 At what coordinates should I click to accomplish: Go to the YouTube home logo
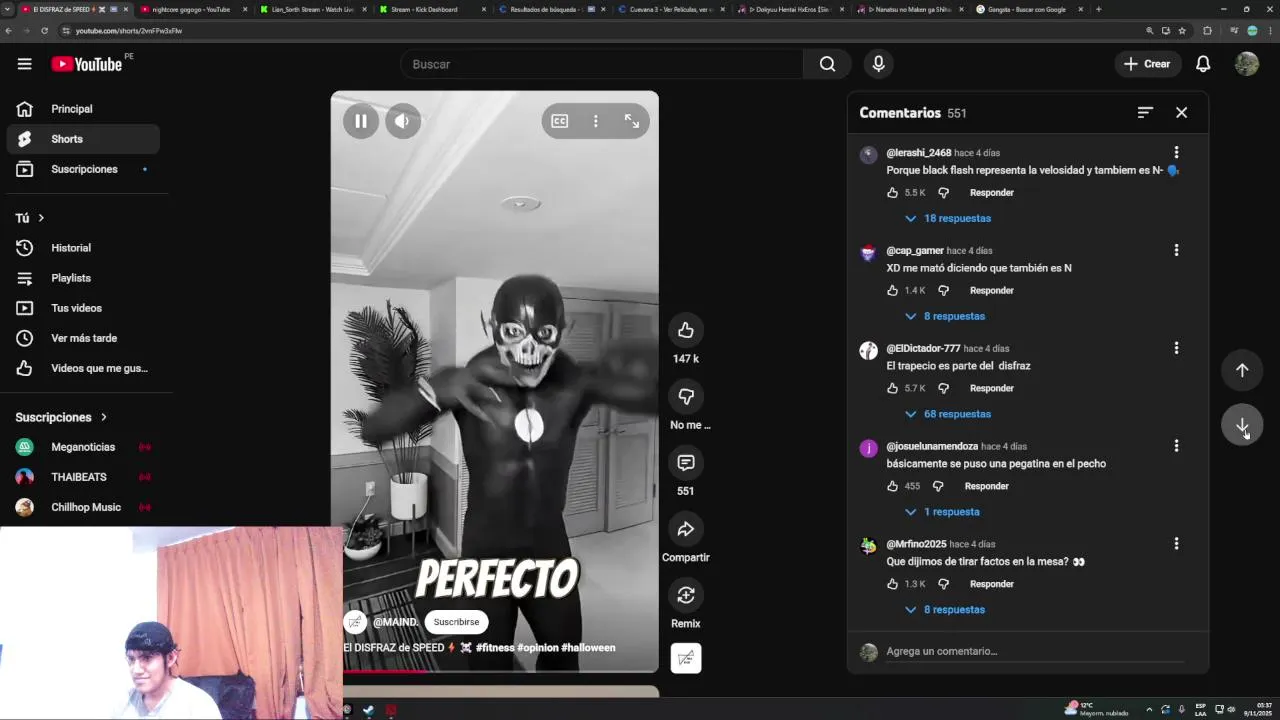point(87,64)
